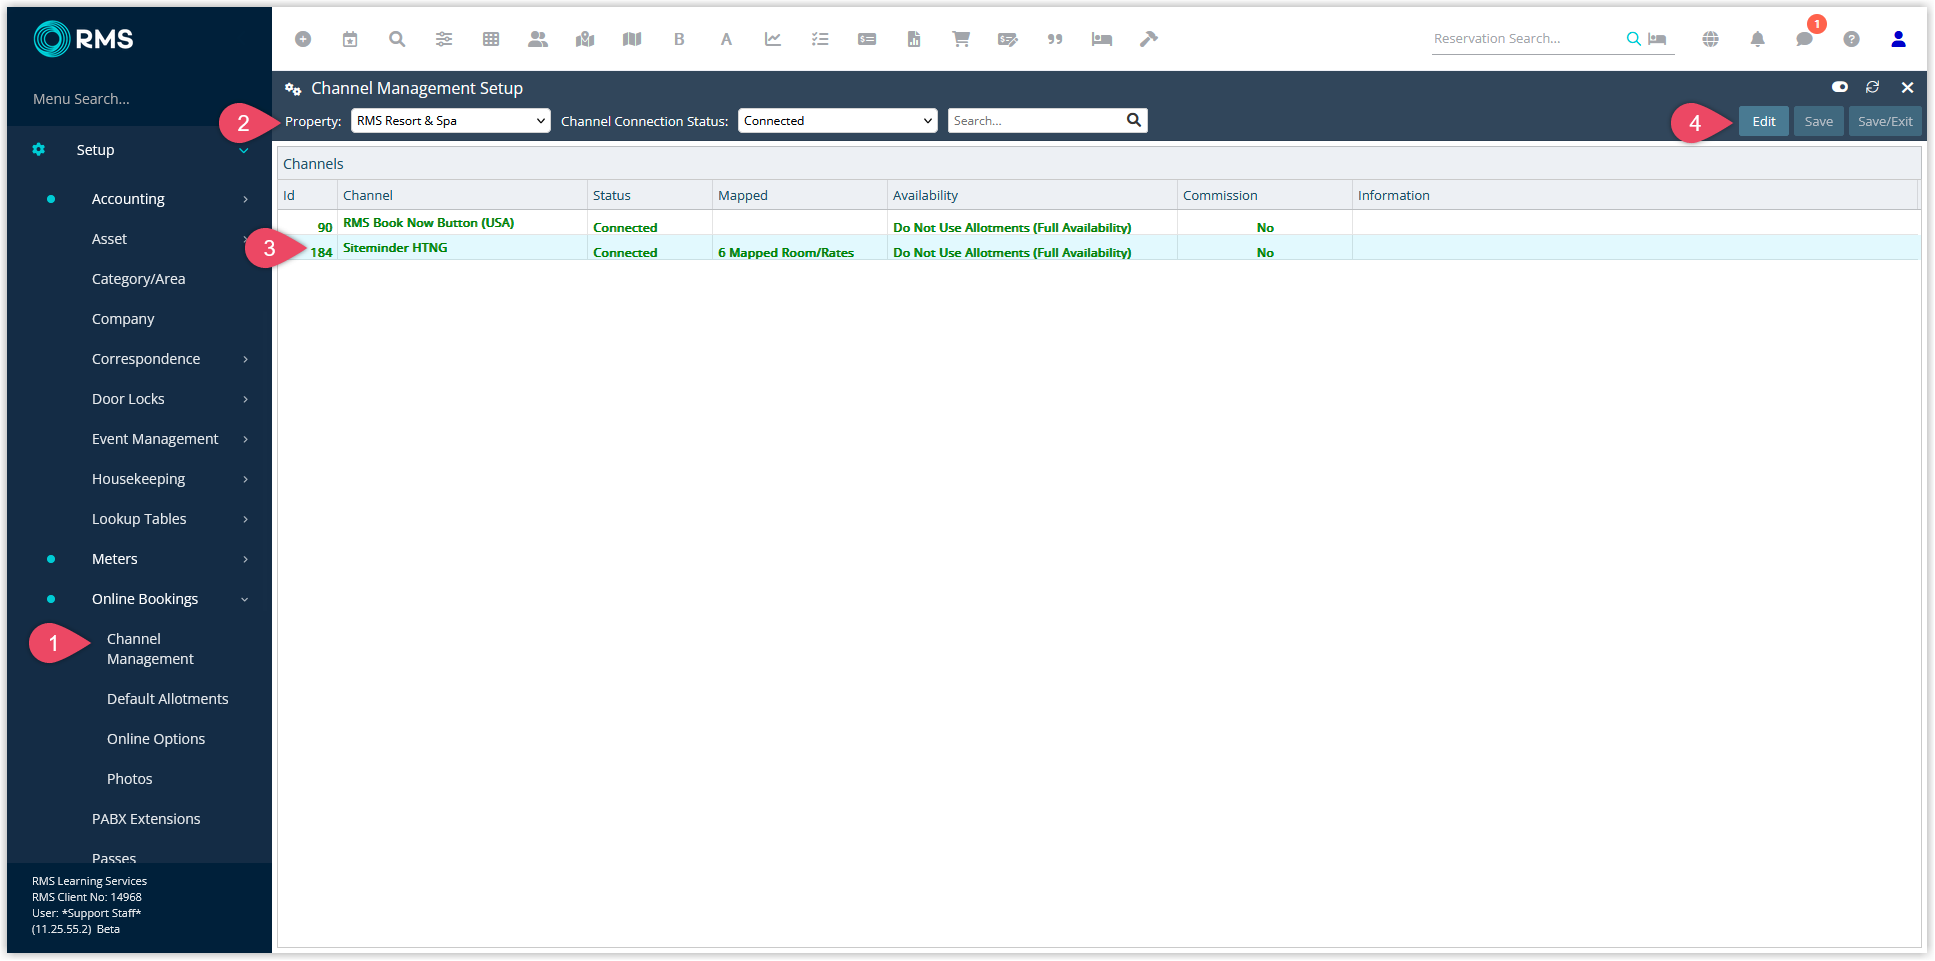
Task: Select RMS Book Now Button (USA) row
Action: tap(1098, 223)
